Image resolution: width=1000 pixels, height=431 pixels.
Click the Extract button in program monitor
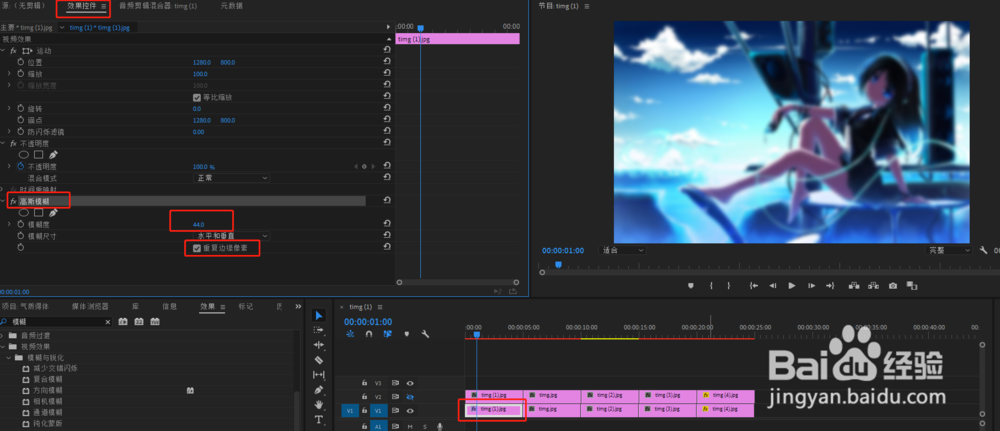point(873,286)
